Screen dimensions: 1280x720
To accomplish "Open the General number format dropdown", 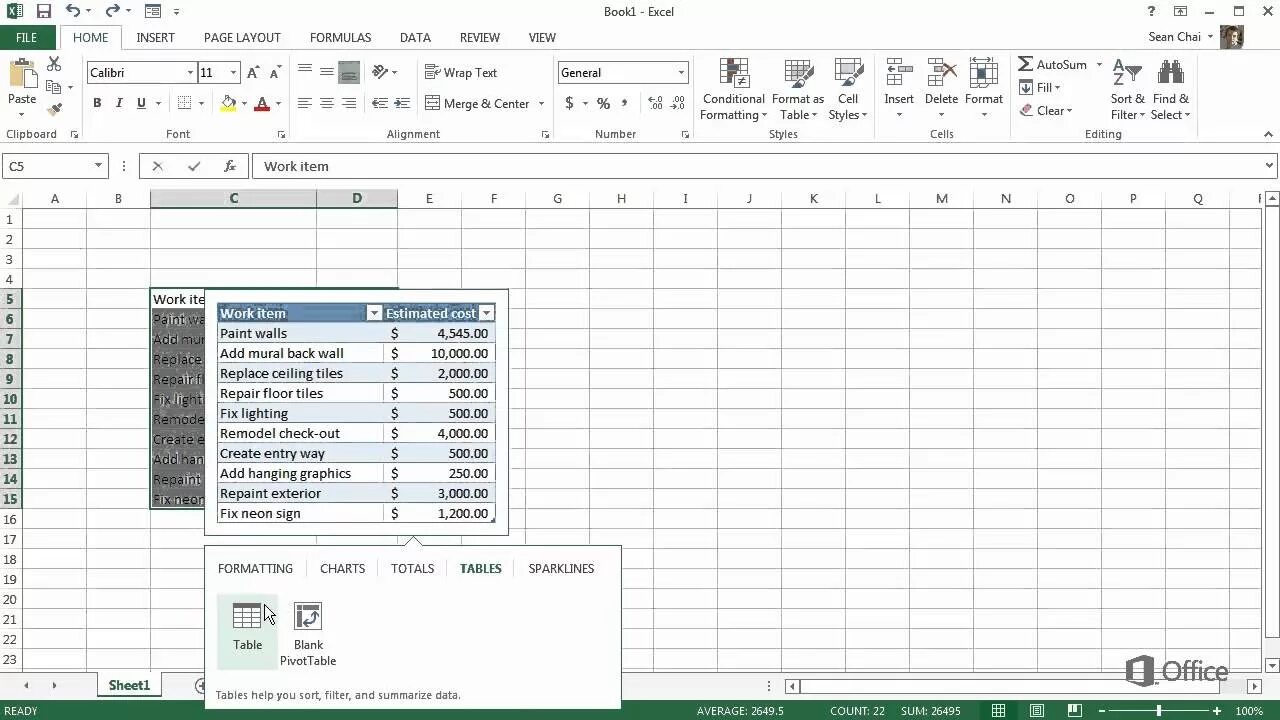I will click(681, 73).
